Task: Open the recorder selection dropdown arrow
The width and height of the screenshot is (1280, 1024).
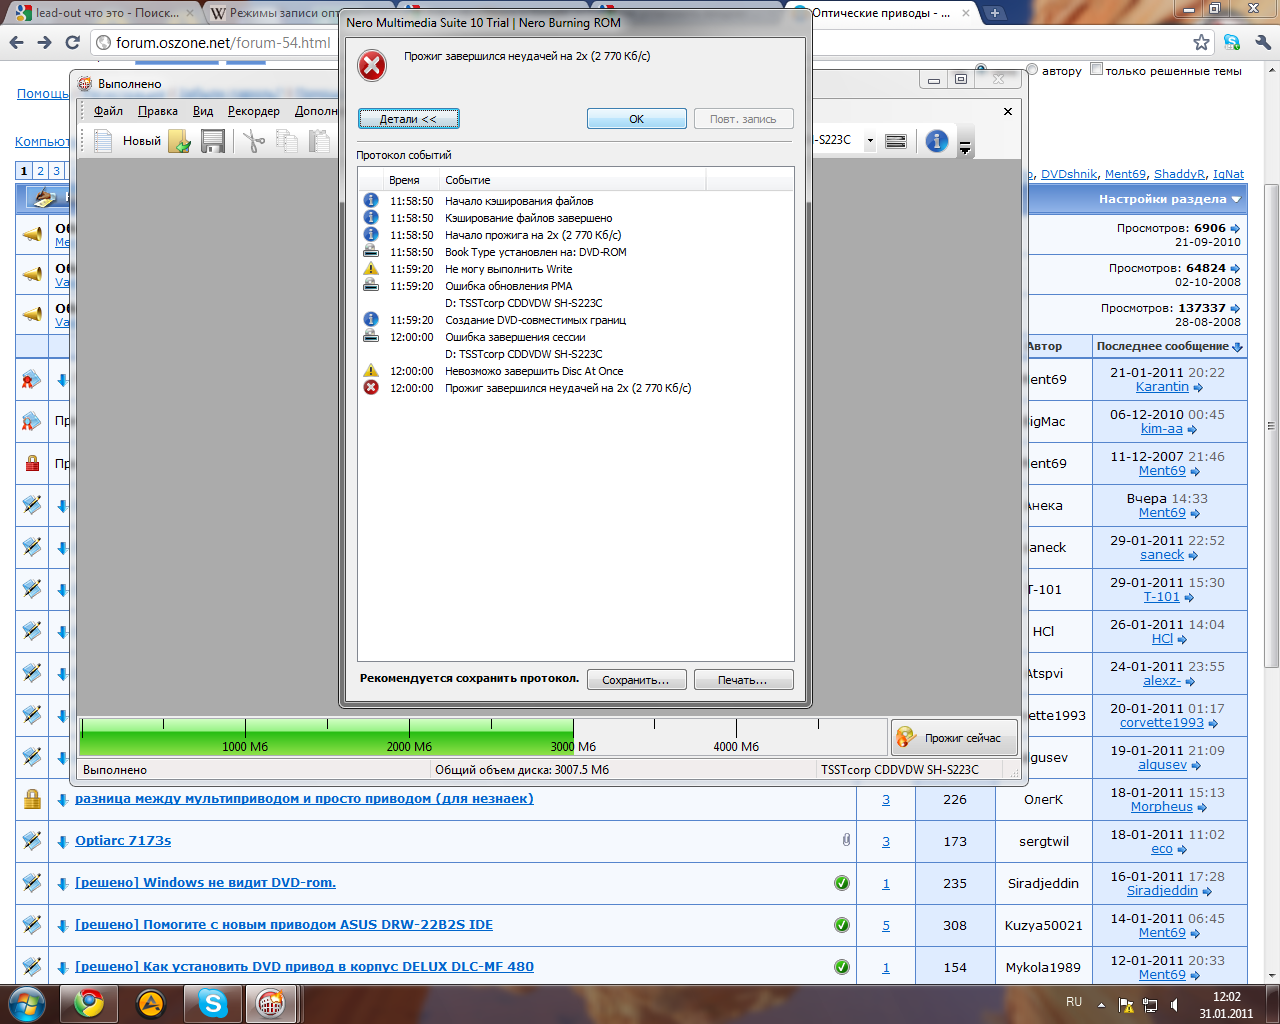Action: tap(870, 141)
